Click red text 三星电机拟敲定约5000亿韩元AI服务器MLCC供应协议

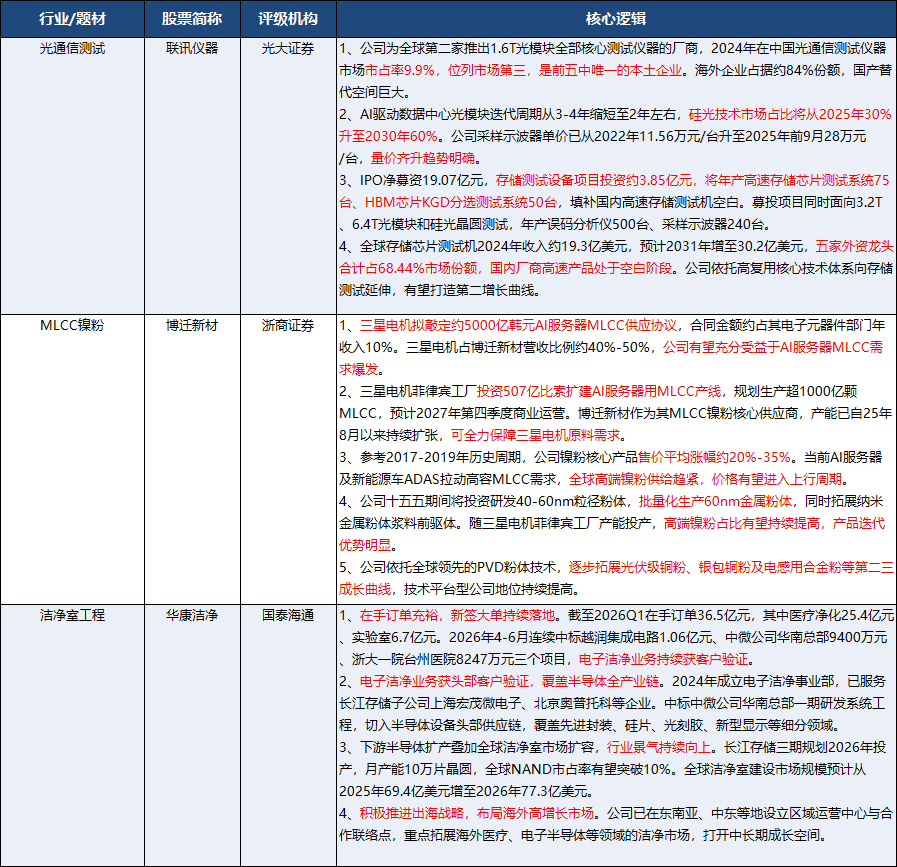(x=518, y=325)
